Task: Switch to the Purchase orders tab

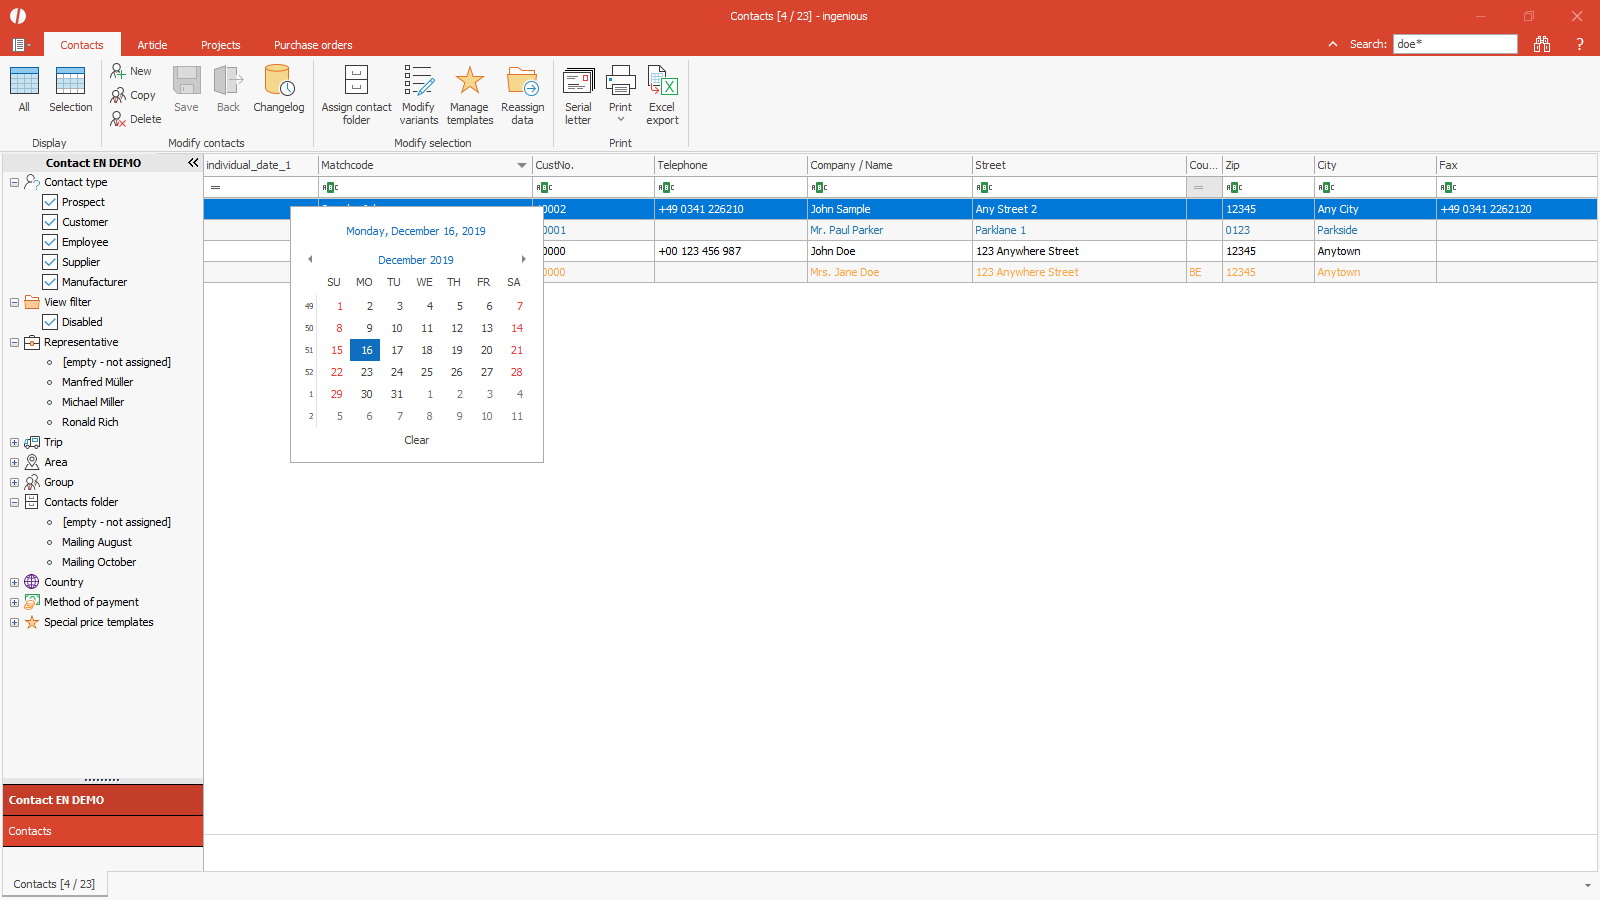Action: (313, 45)
